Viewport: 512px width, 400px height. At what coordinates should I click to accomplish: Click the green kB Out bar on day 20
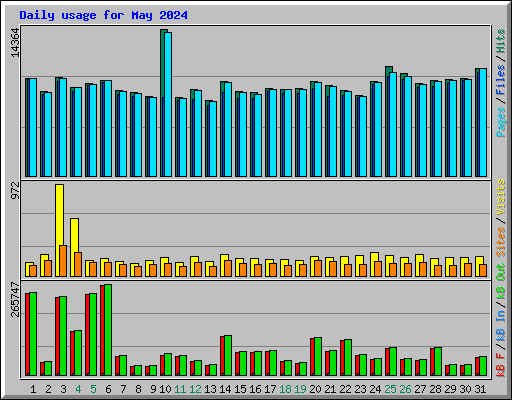[x=318, y=357]
